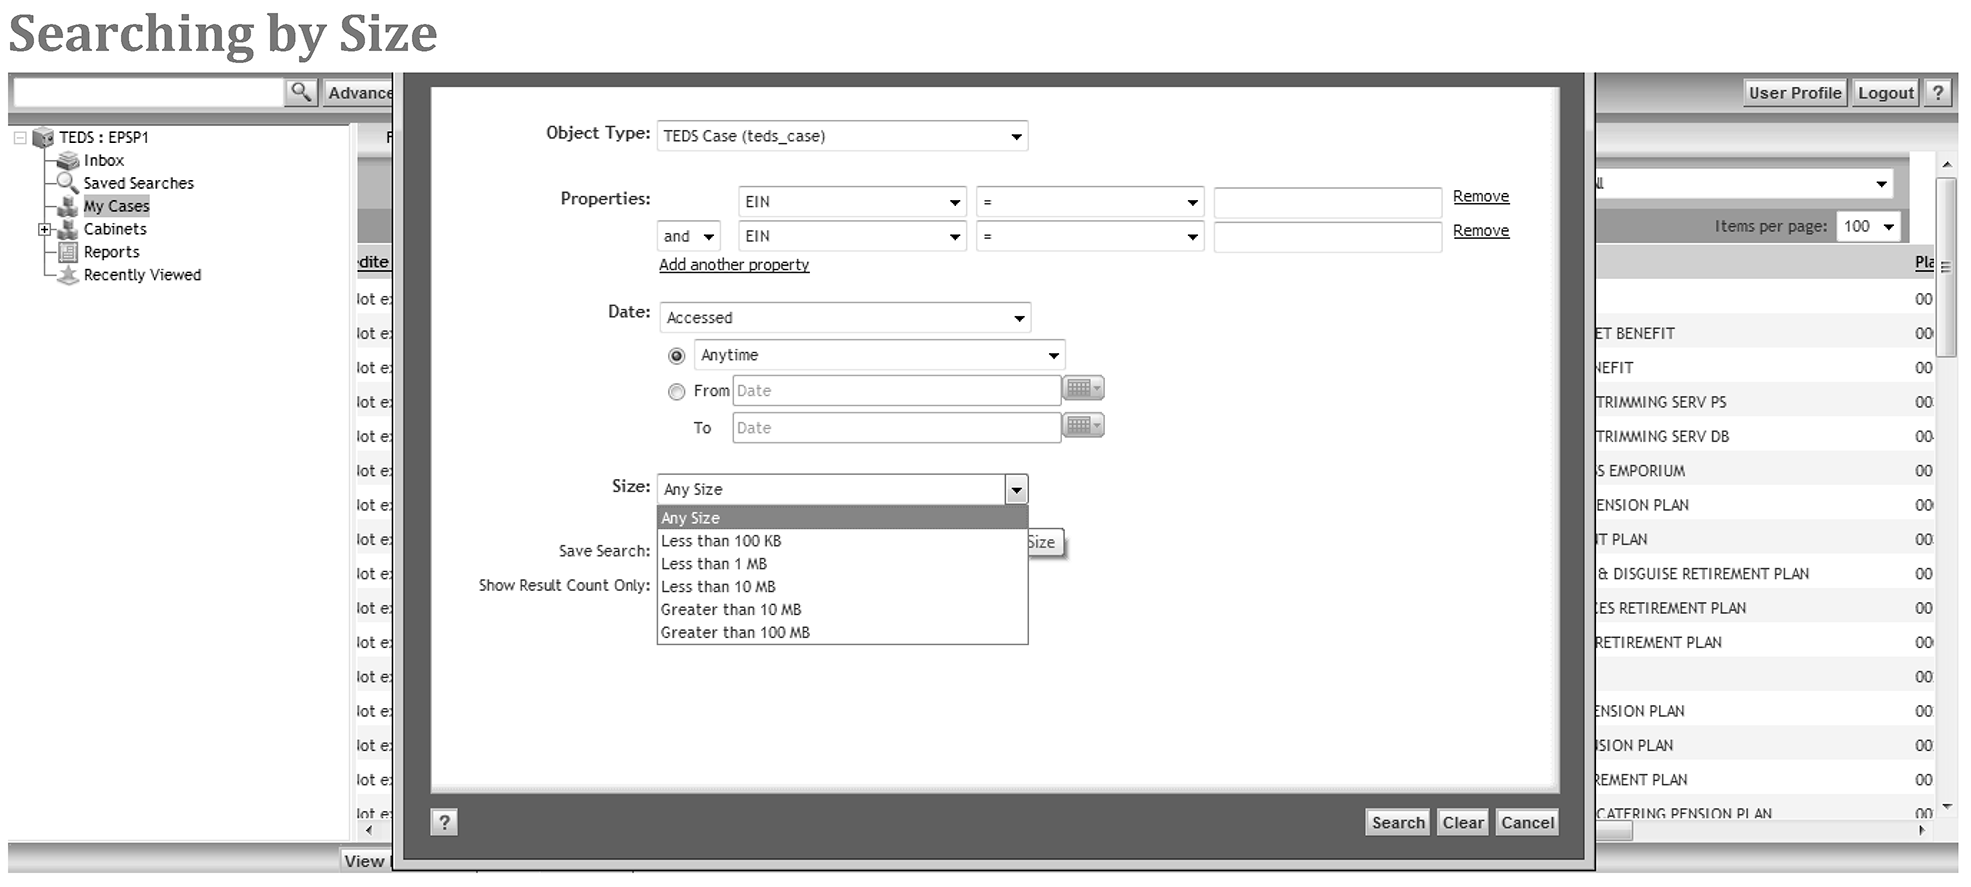The image size is (1971, 887).
Task: Click the Recently Viewed star icon
Action: [x=68, y=275]
